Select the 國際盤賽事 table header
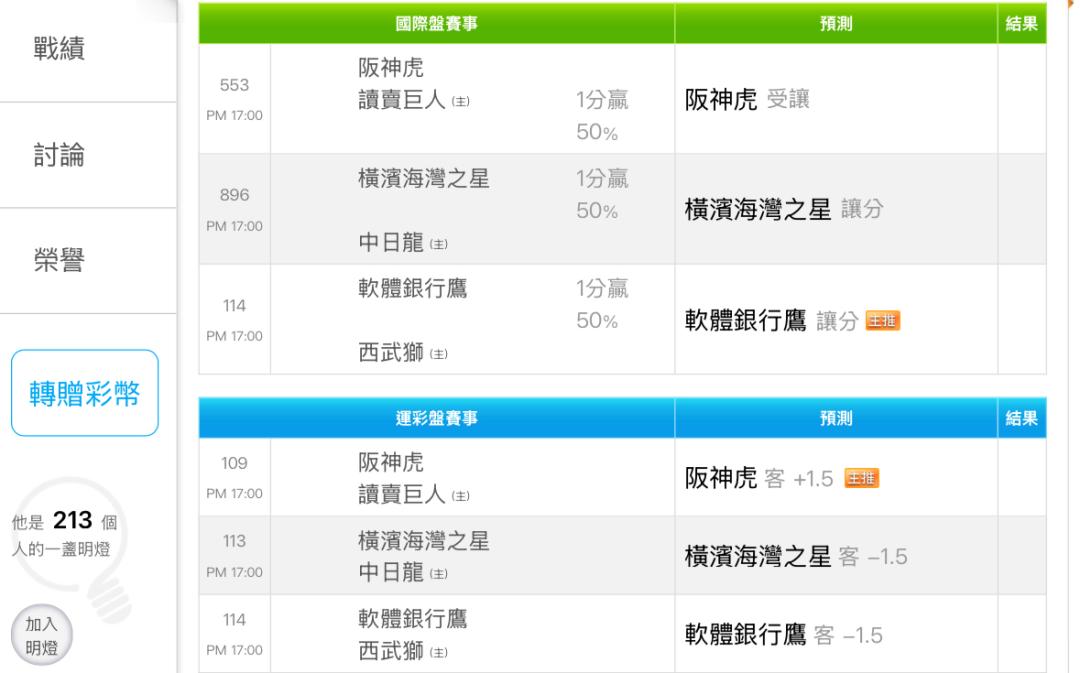 (437, 23)
